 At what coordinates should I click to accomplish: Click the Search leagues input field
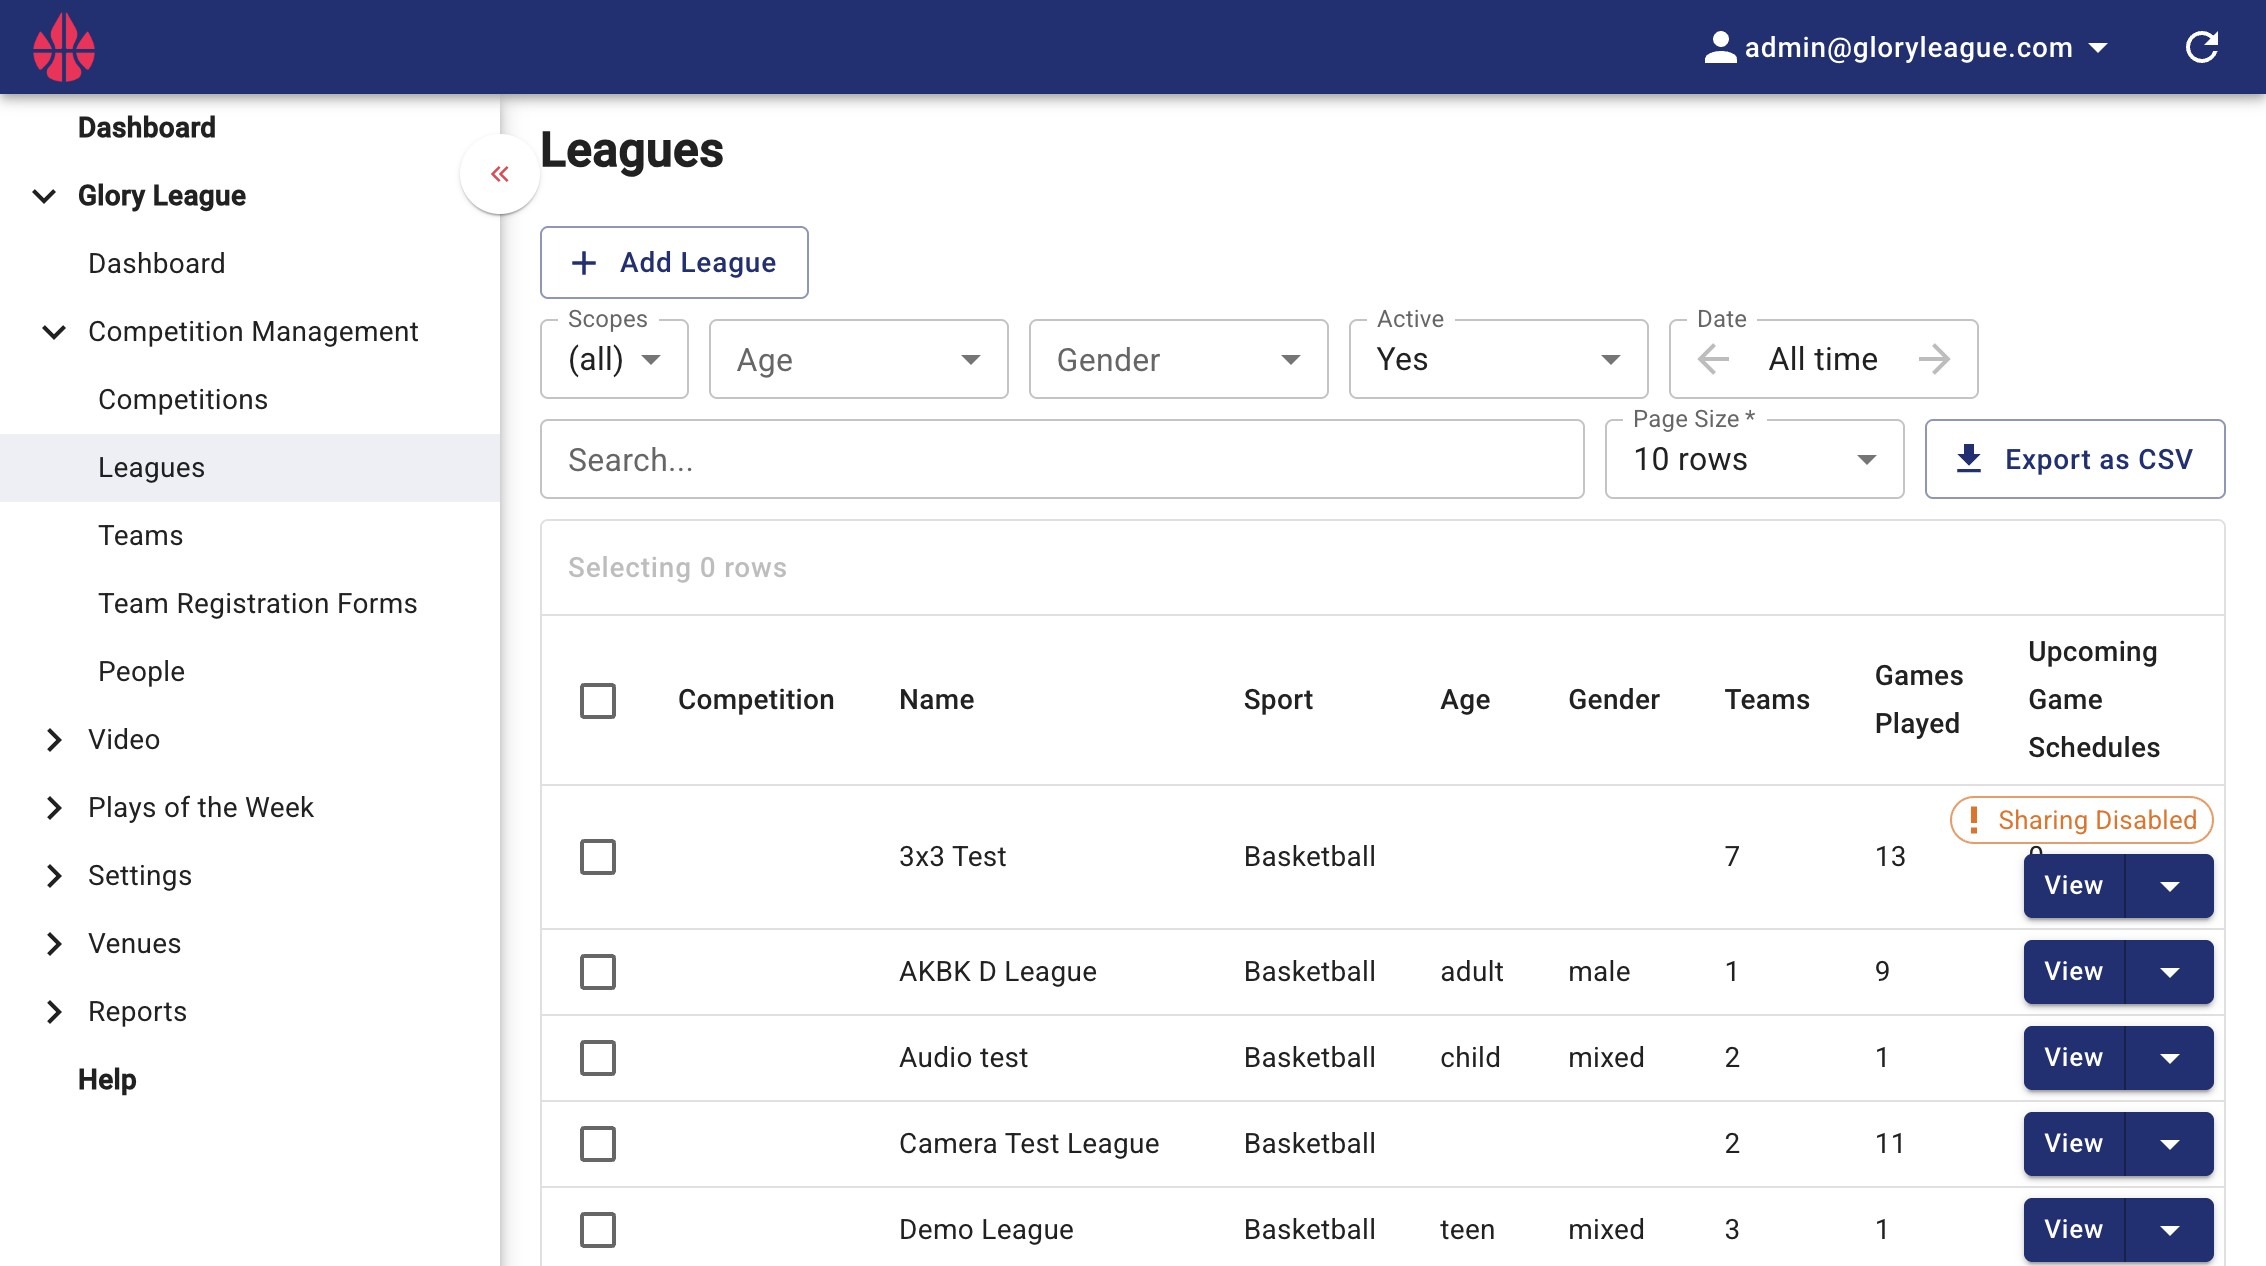pyautogui.click(x=1062, y=459)
